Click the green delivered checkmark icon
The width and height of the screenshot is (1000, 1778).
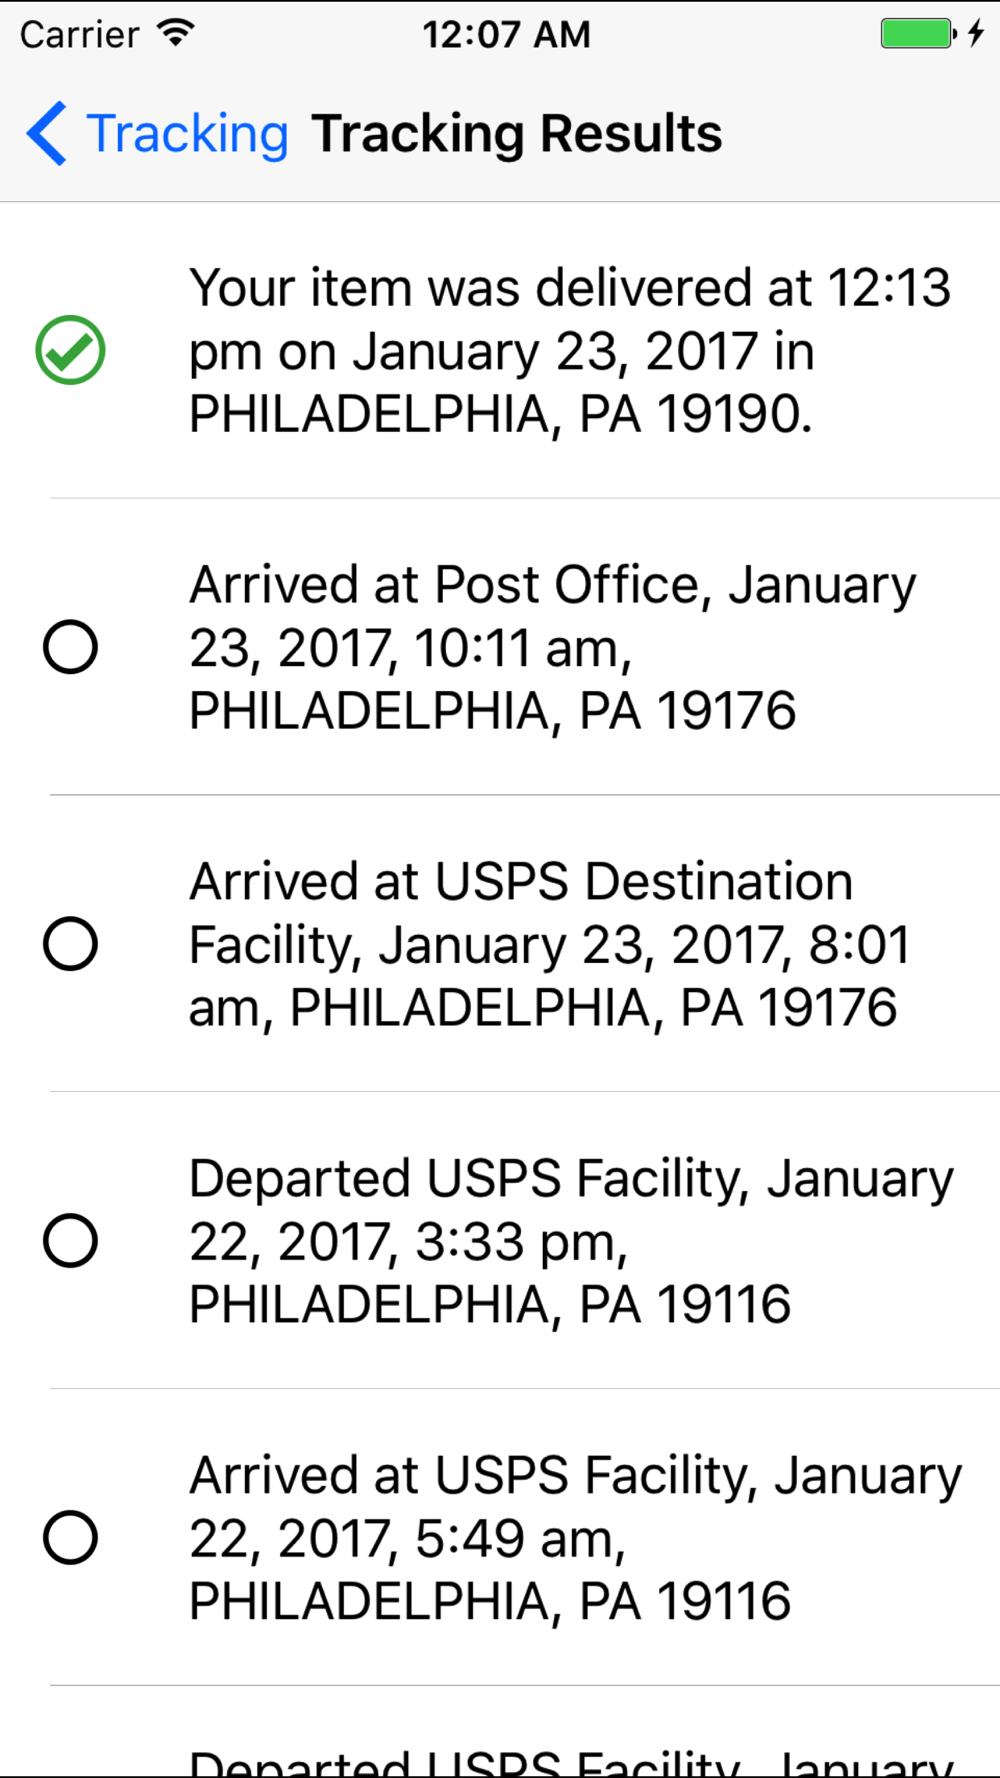(x=70, y=350)
